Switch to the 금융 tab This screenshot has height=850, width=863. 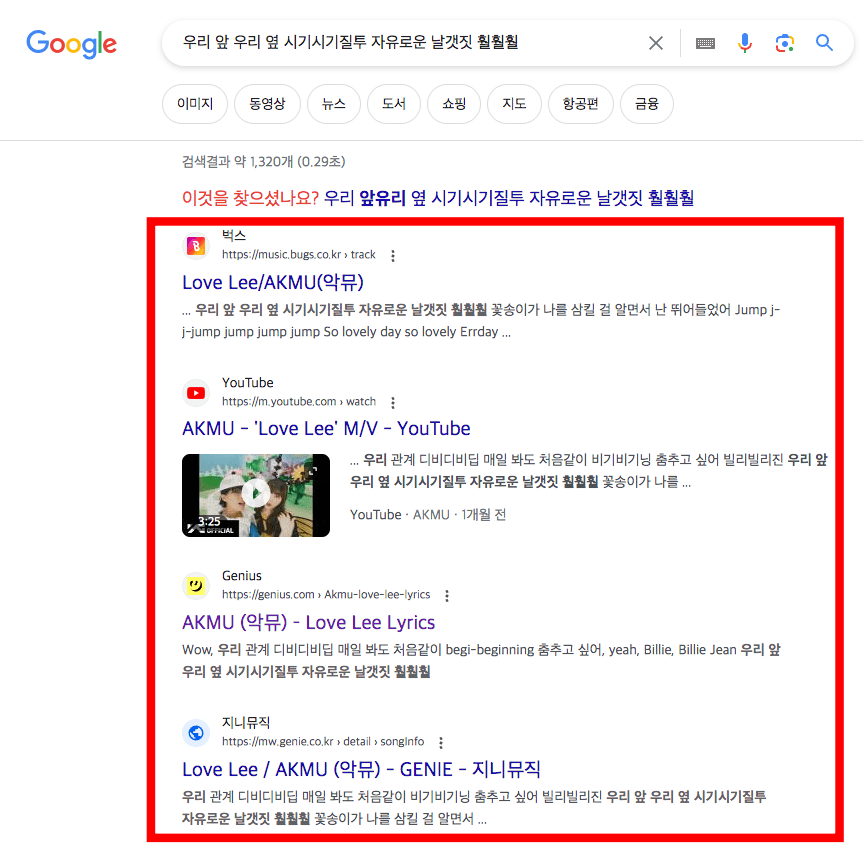click(647, 104)
